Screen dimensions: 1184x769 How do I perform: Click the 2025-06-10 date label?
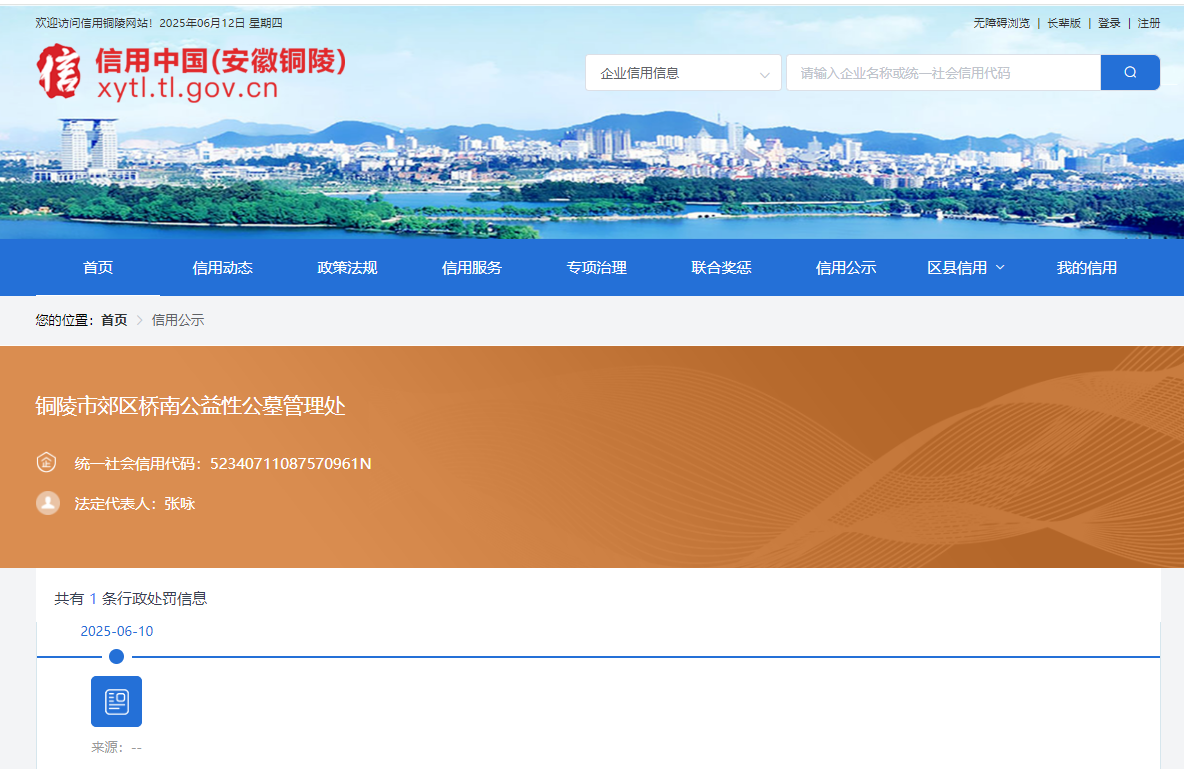(x=117, y=631)
